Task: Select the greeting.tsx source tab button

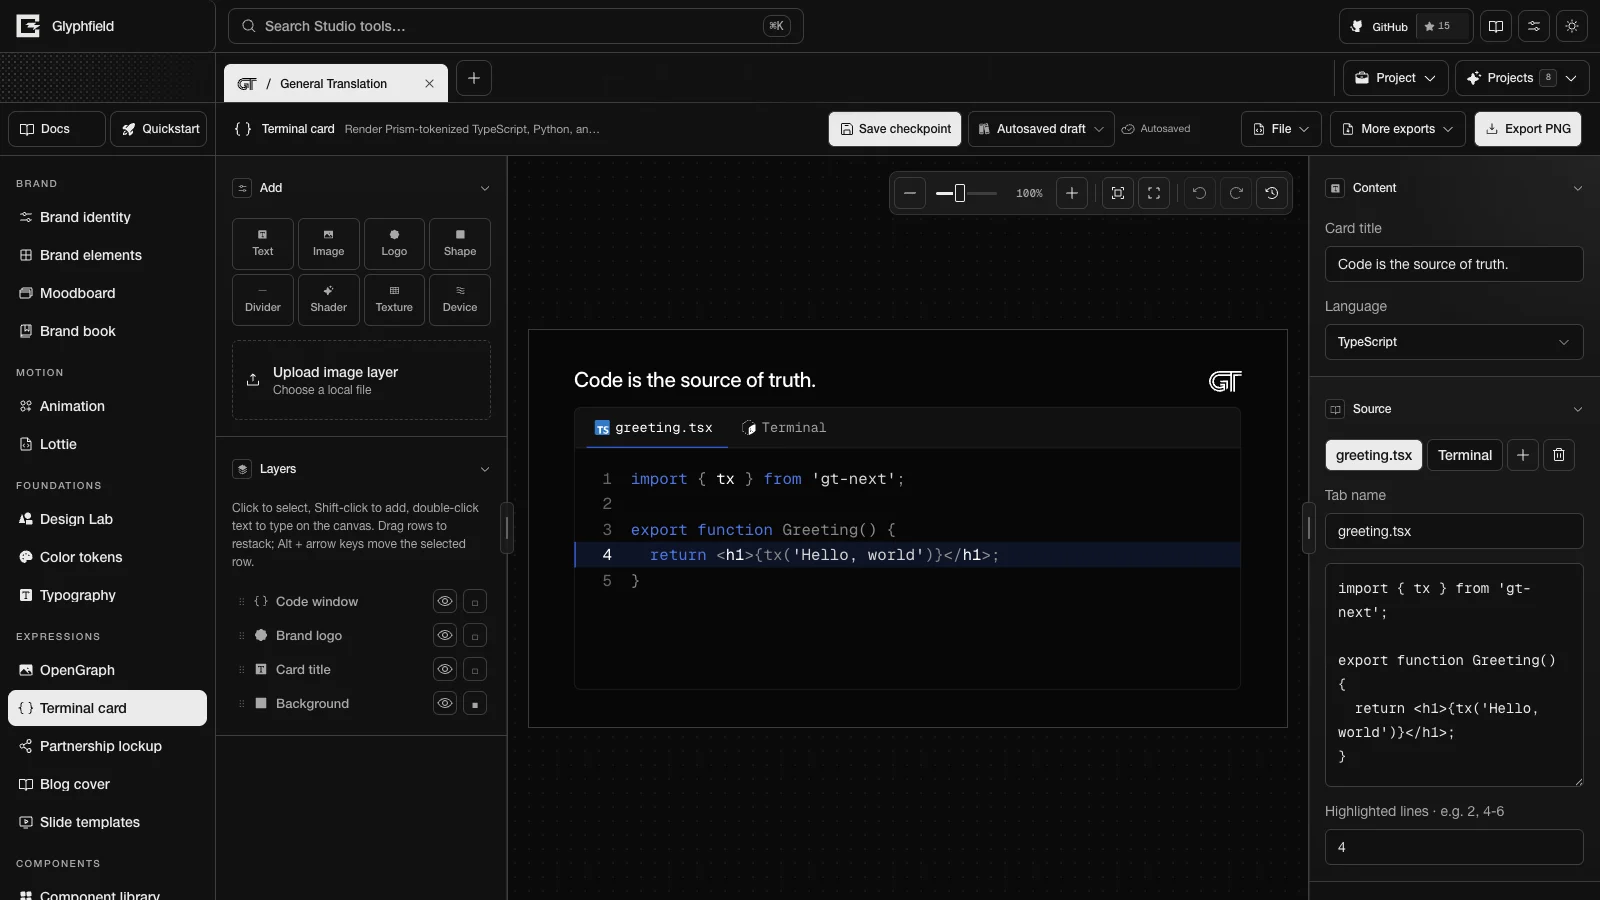Action: click(1374, 455)
